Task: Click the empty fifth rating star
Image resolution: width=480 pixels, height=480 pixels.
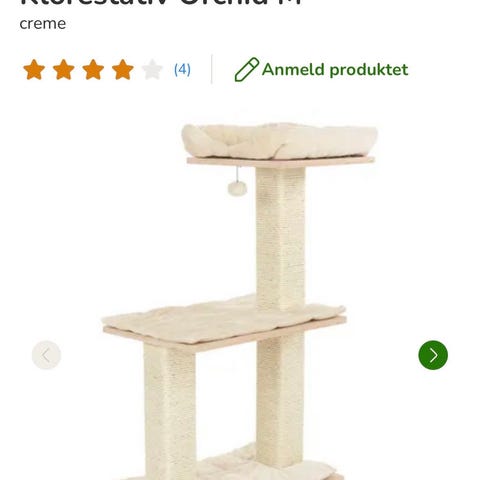Action: (x=152, y=70)
